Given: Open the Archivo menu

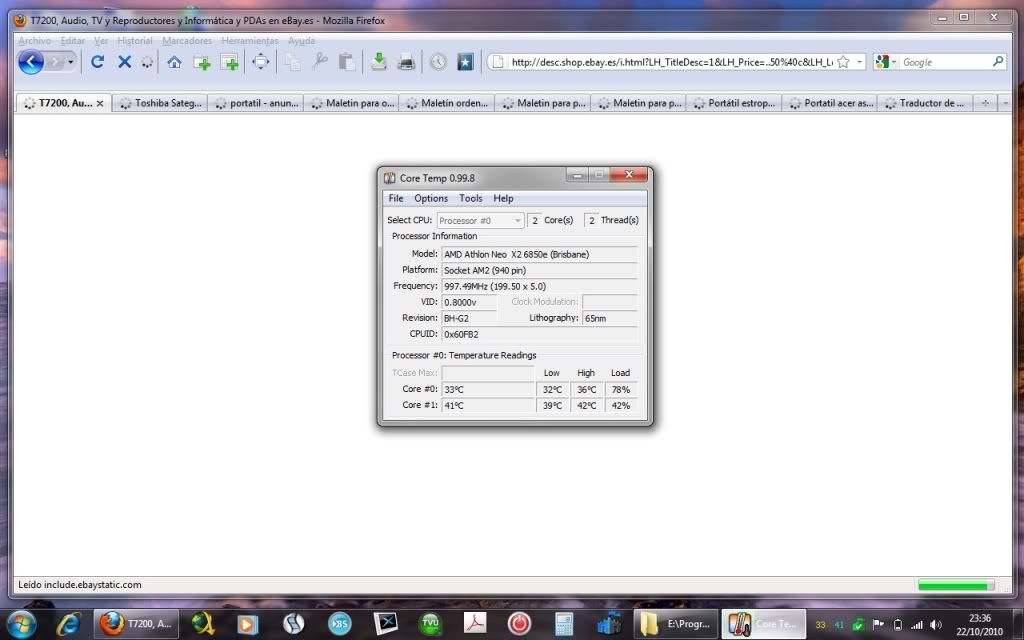Looking at the screenshot, I should [35, 40].
